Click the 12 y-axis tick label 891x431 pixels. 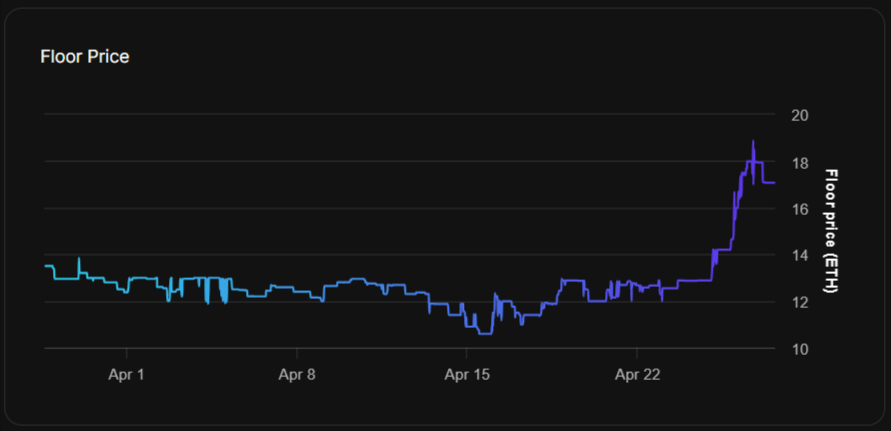coord(799,302)
